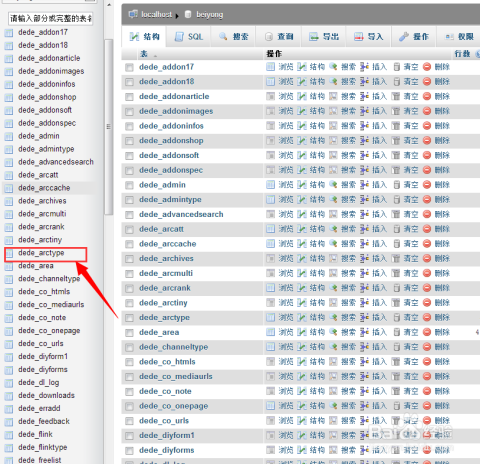
Task: Click search icon in dede_area row
Action: click(333, 332)
